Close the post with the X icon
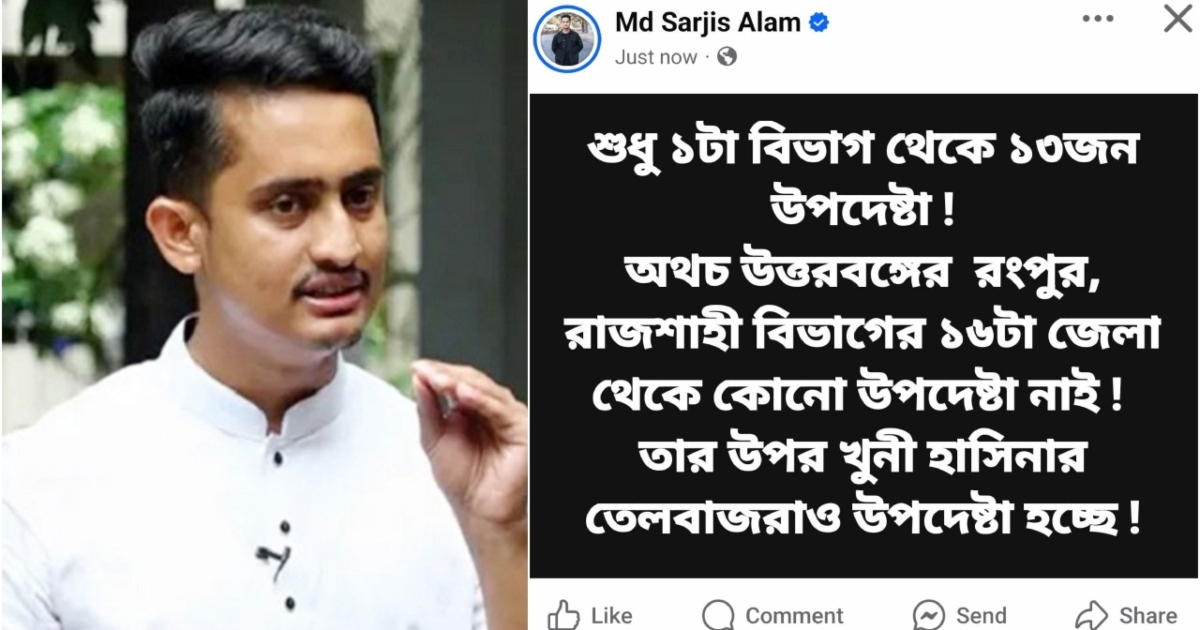The height and width of the screenshot is (630, 1200). point(1177,18)
